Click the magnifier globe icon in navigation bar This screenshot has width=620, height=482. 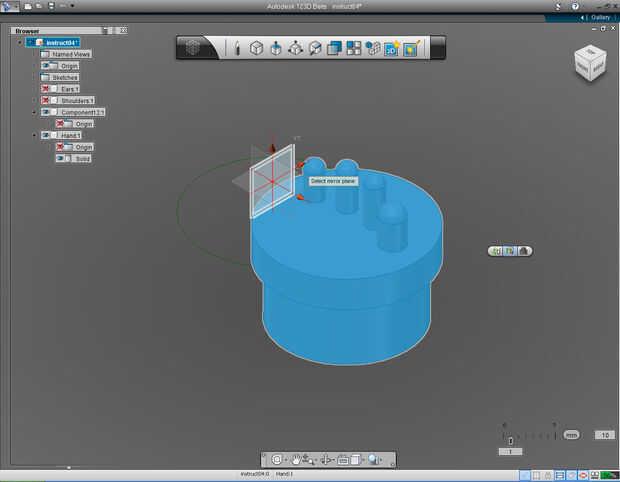click(373, 459)
